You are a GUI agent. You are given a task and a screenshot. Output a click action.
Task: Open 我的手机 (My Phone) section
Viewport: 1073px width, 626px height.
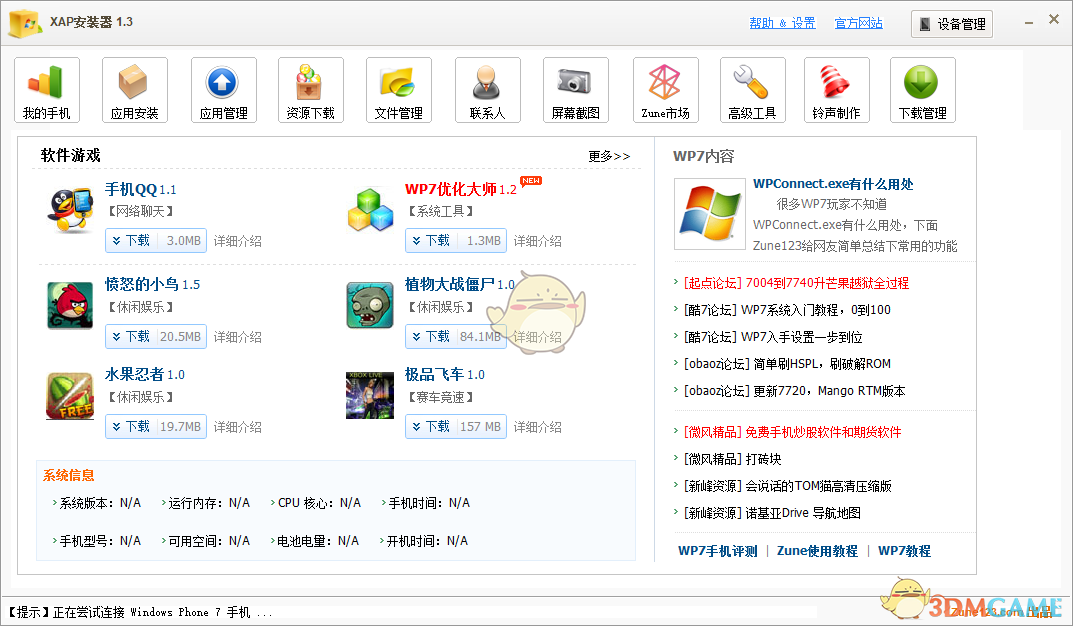(x=47, y=90)
